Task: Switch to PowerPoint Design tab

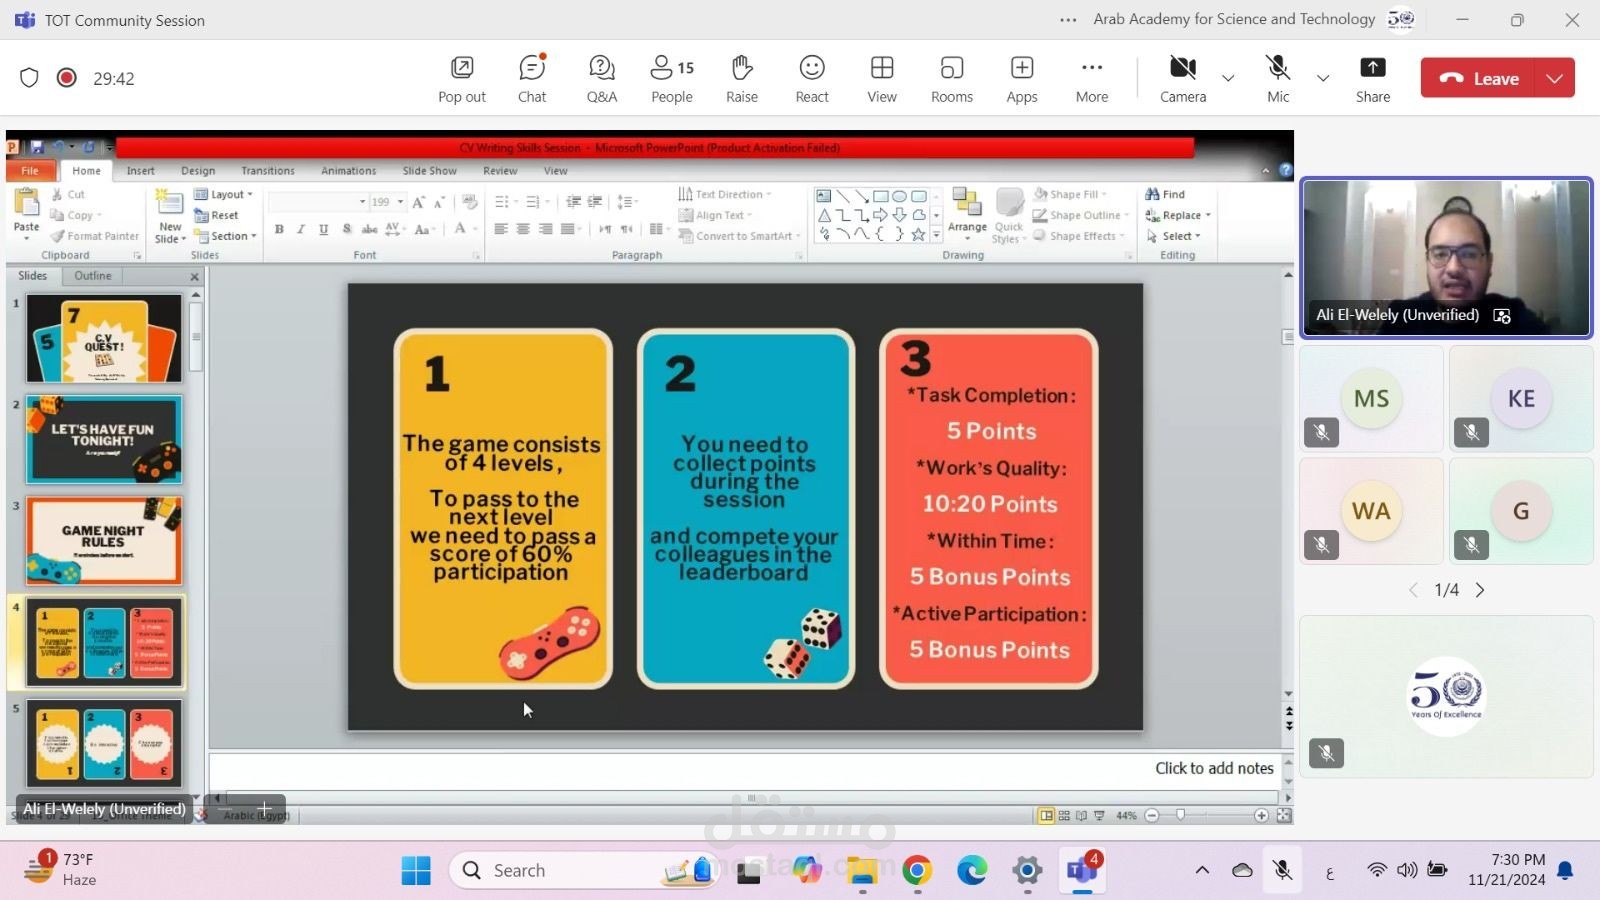Action: (198, 171)
